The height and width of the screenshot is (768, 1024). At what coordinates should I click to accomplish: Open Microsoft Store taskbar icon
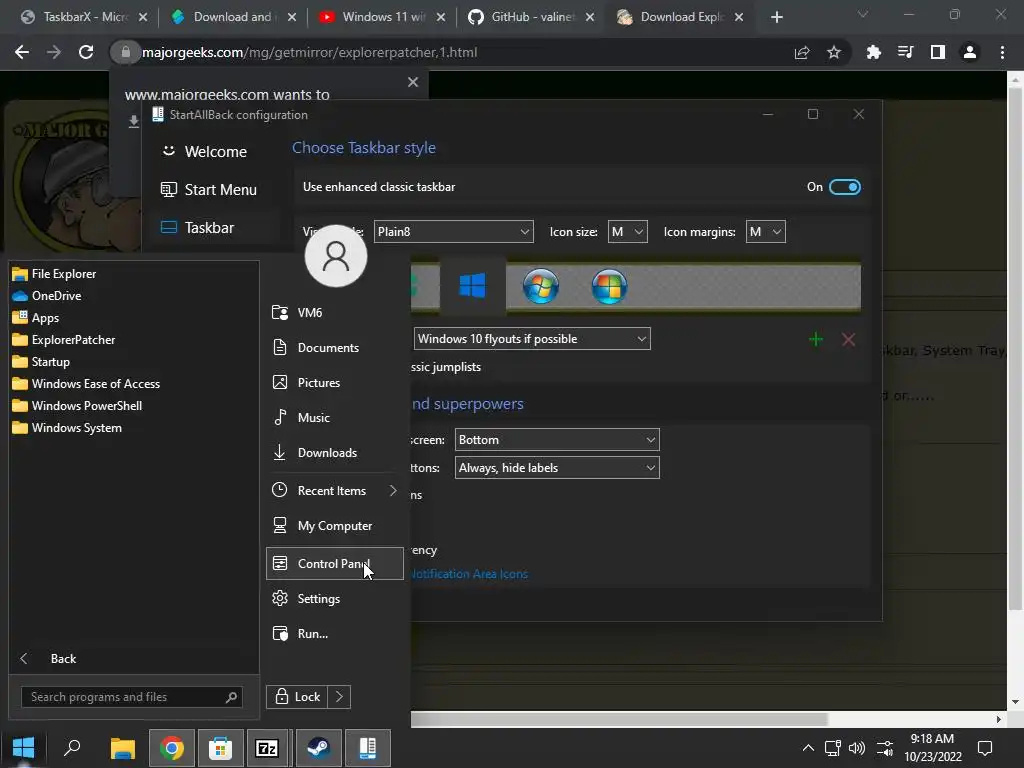click(220, 748)
